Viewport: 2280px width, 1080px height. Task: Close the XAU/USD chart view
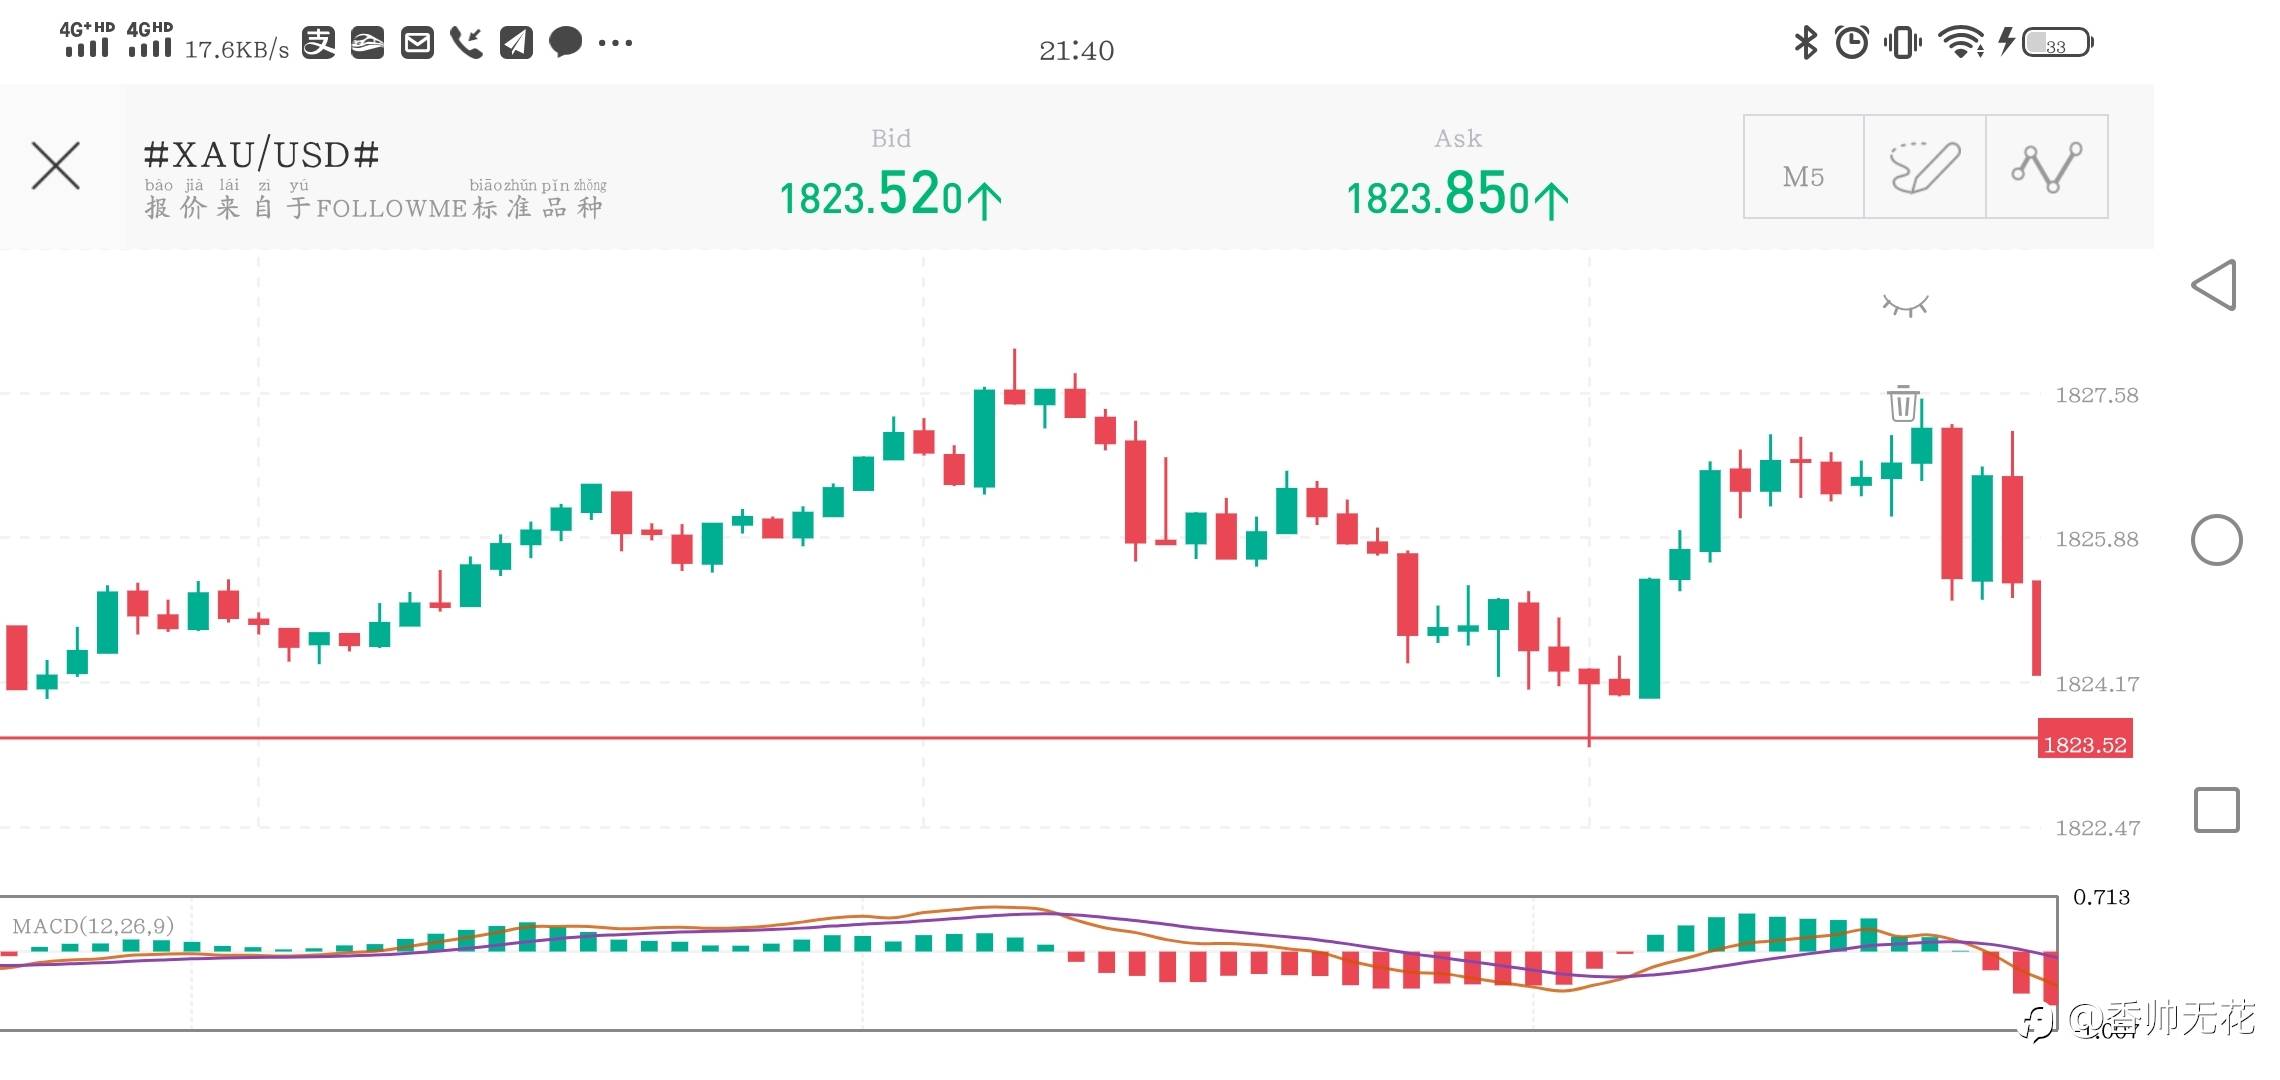[56, 166]
